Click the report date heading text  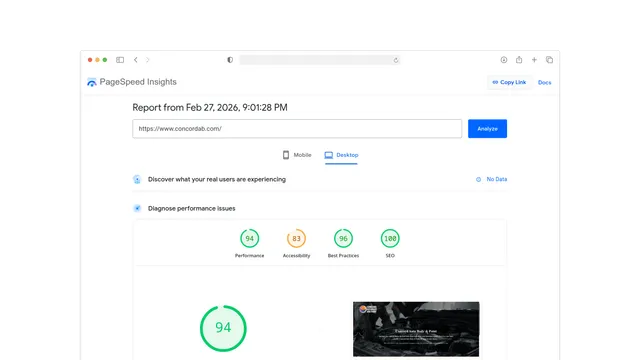210,107
